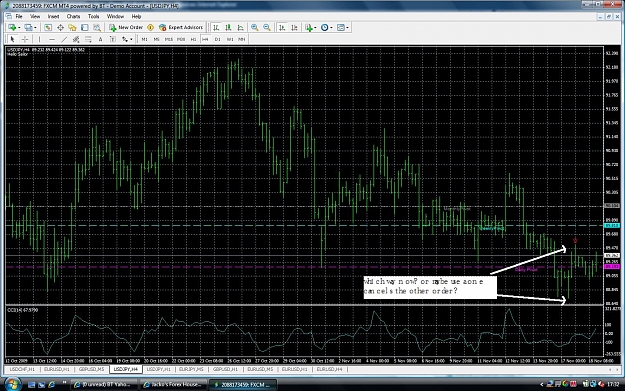Open the Help menu

pos(136,16)
